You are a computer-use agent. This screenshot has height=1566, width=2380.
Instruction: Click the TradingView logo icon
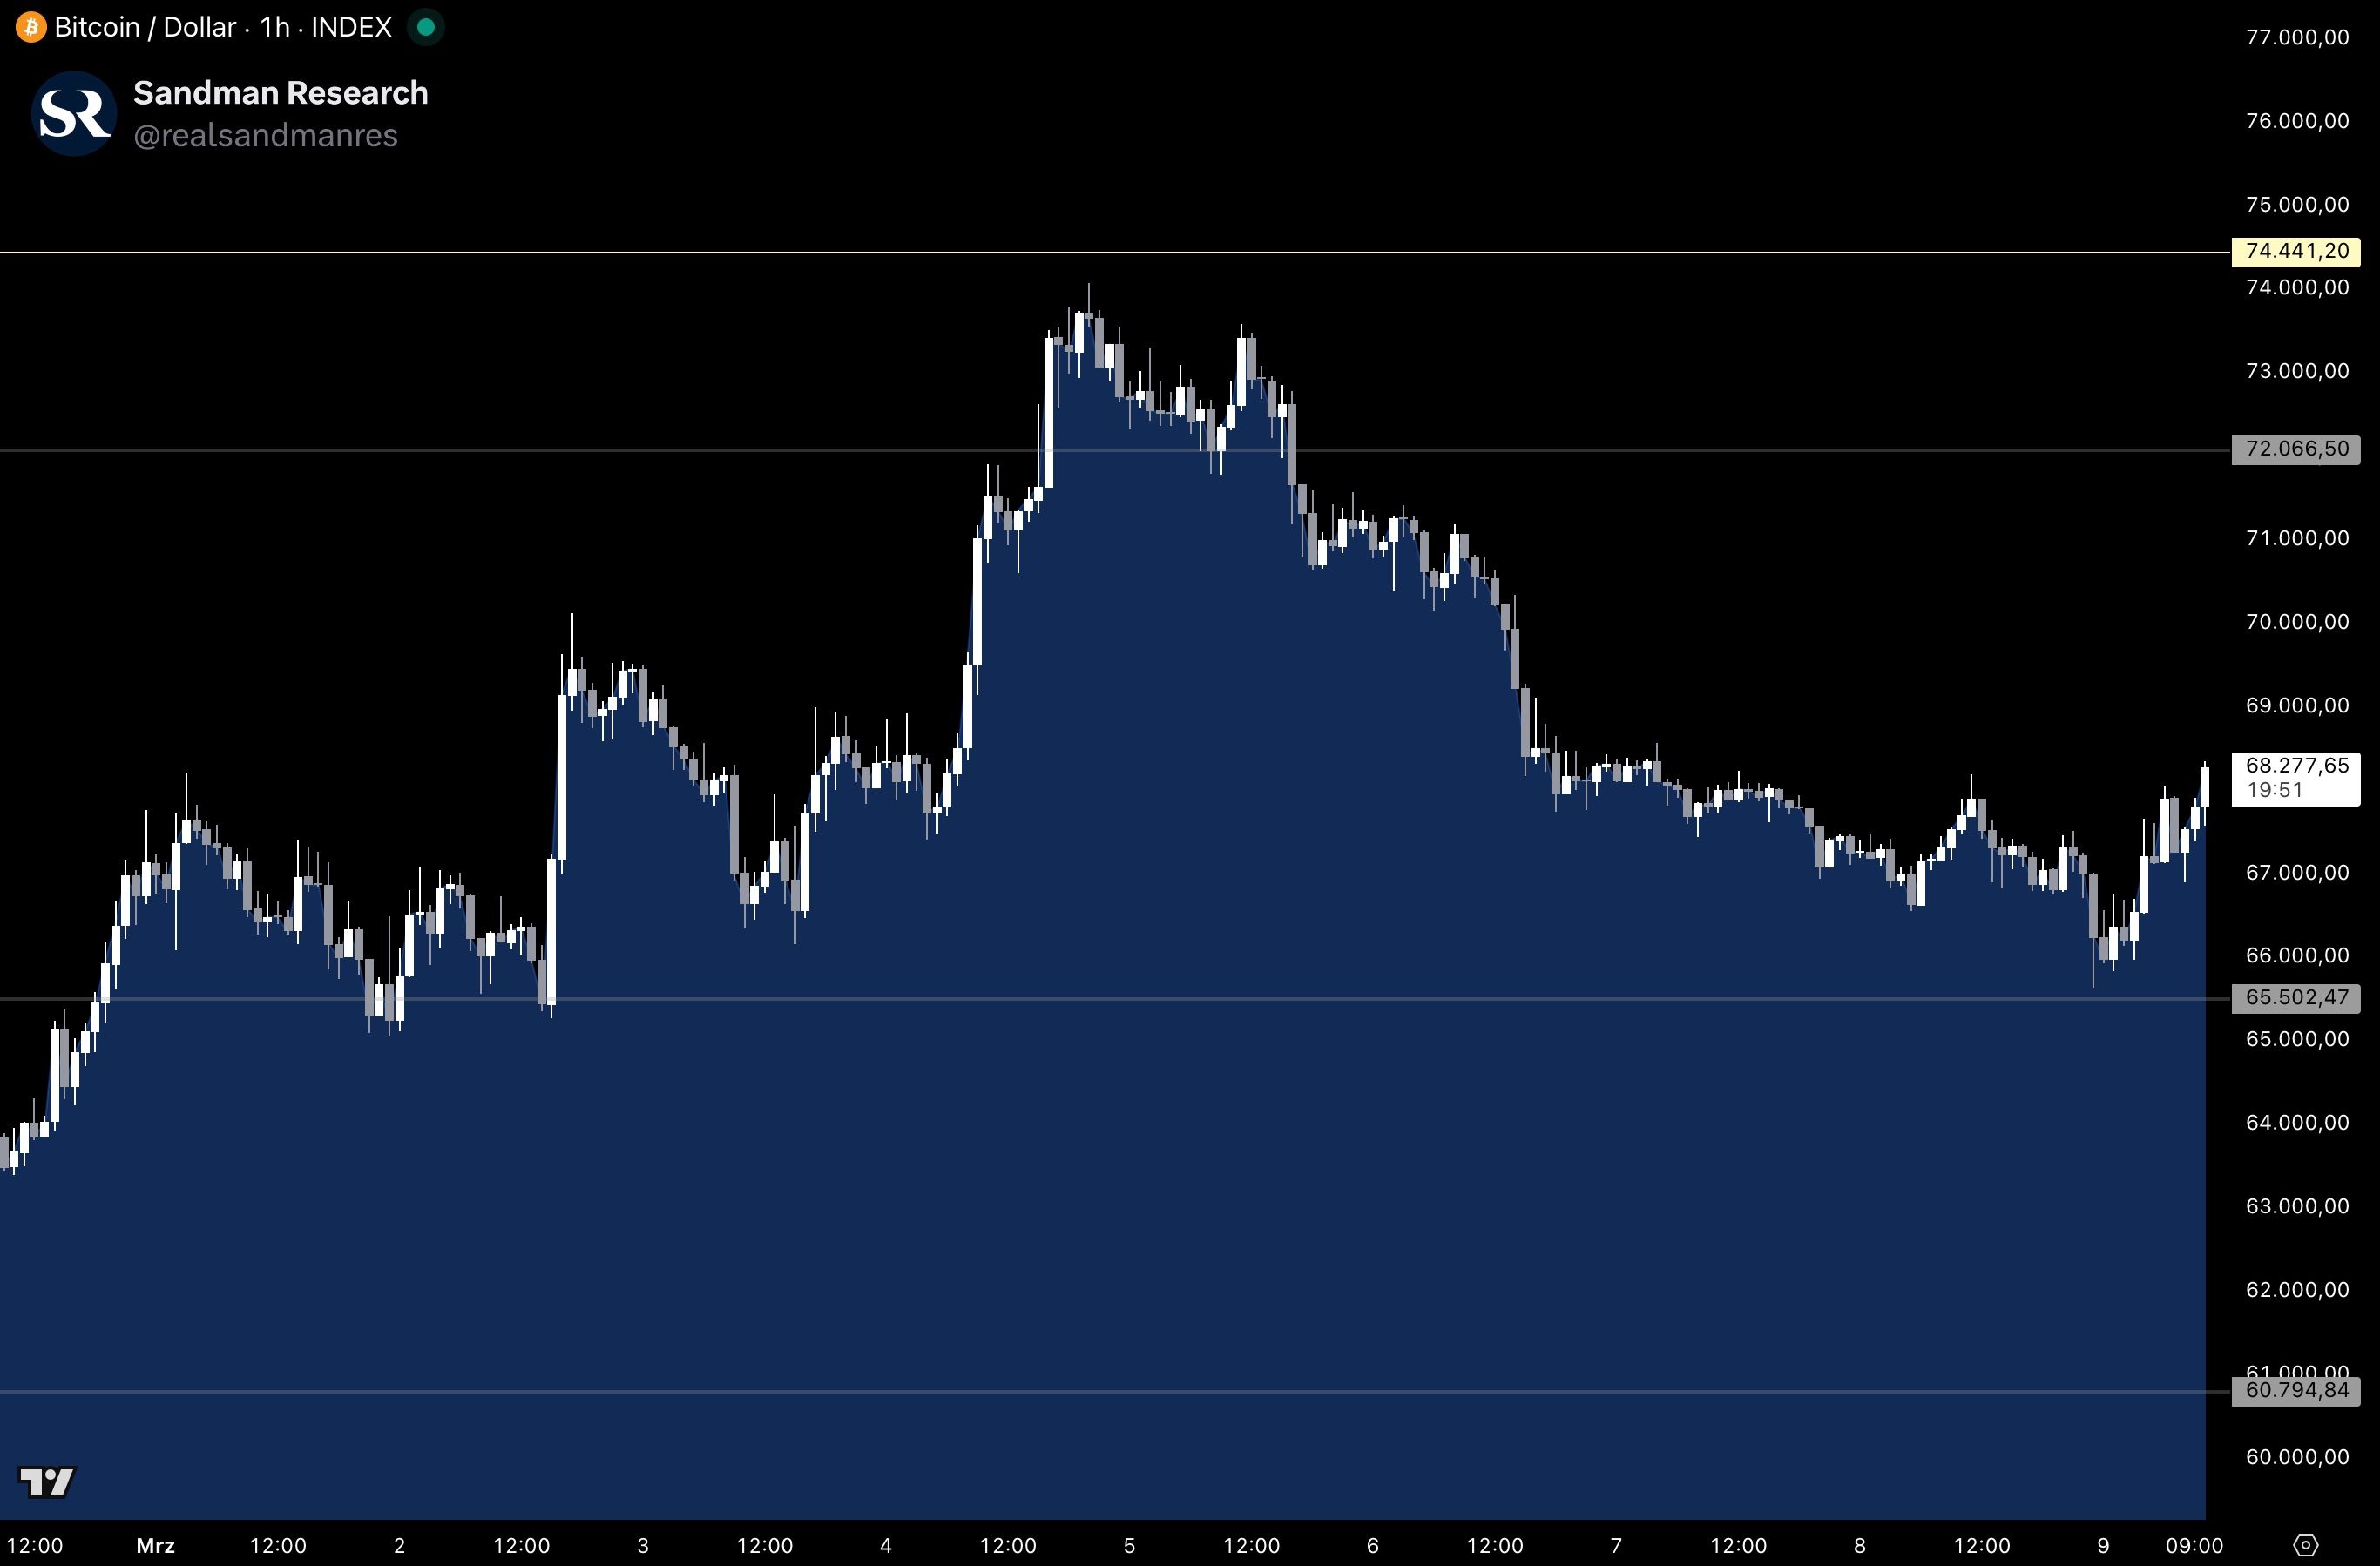pyautogui.click(x=47, y=1481)
